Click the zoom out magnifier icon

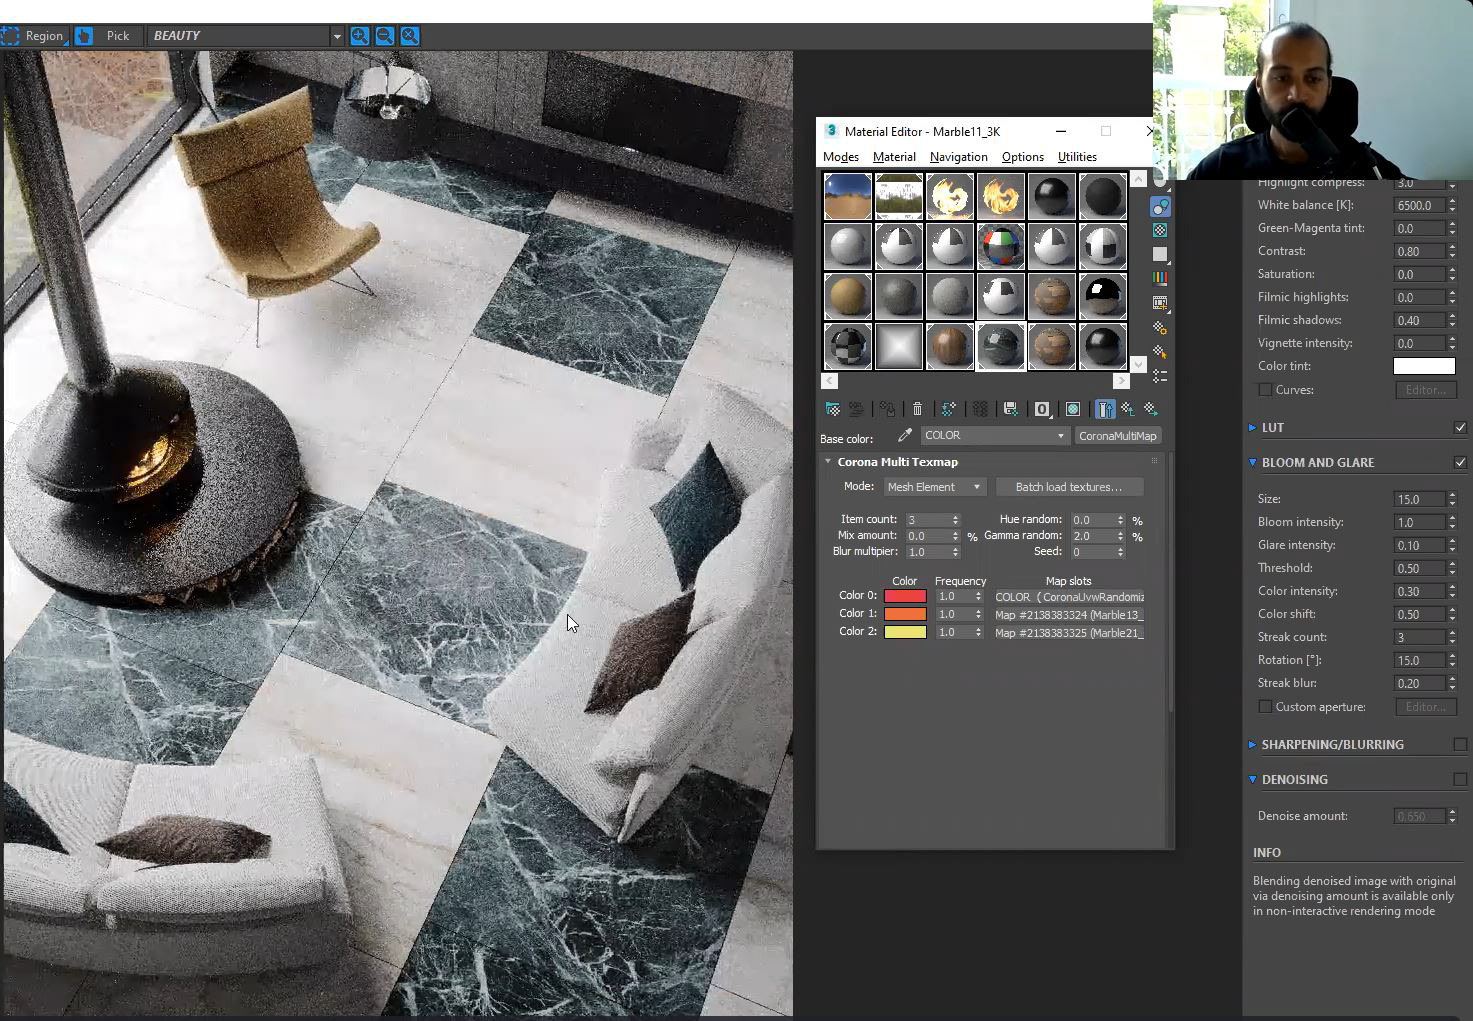tap(385, 36)
